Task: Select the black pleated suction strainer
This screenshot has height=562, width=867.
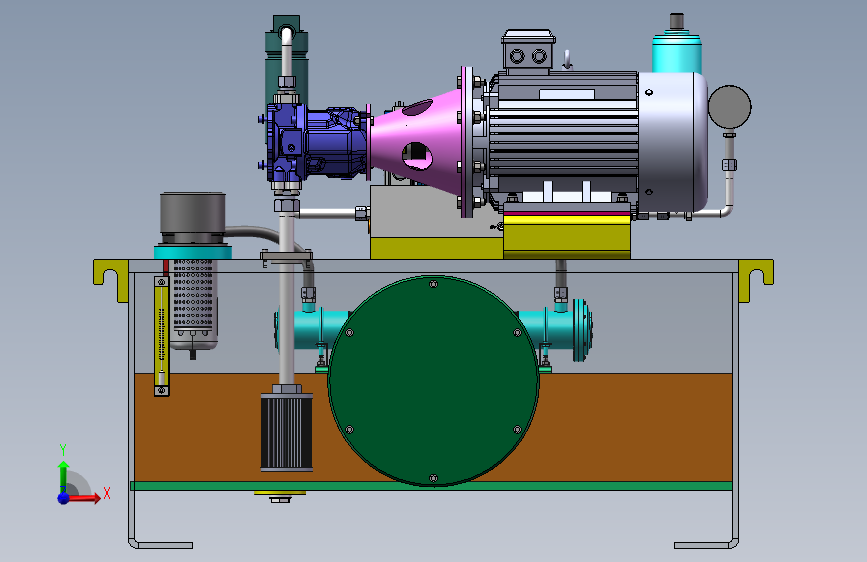Action: (x=286, y=432)
